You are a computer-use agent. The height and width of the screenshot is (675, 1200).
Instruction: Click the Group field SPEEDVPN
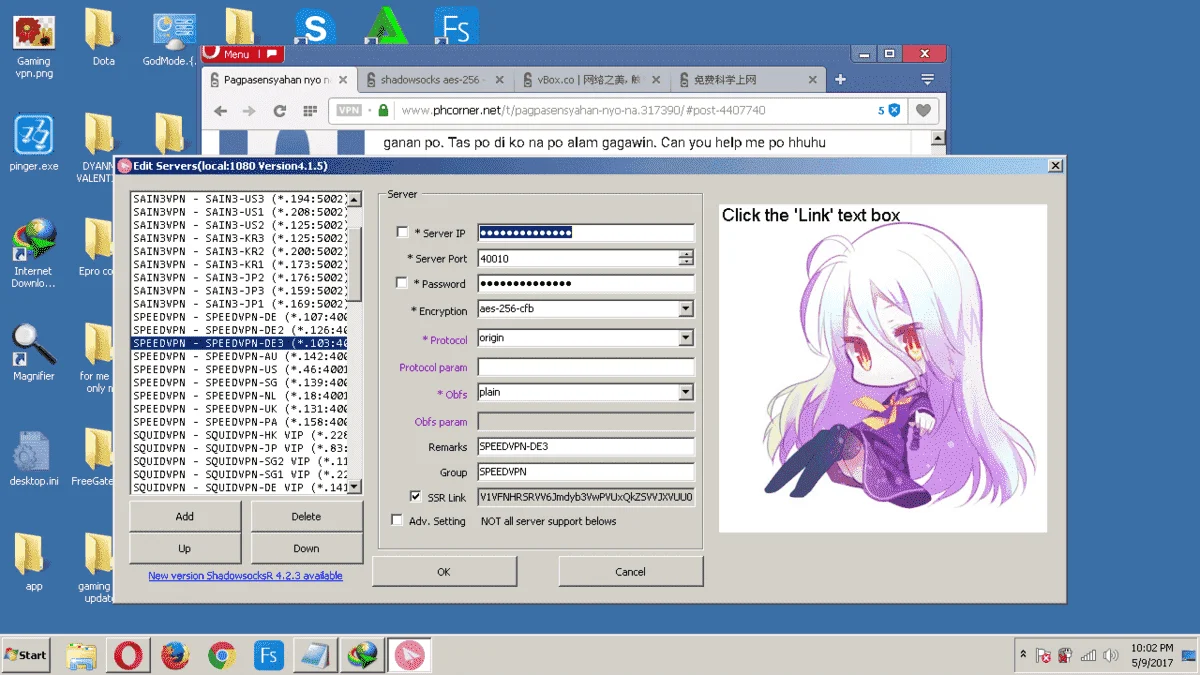point(586,472)
